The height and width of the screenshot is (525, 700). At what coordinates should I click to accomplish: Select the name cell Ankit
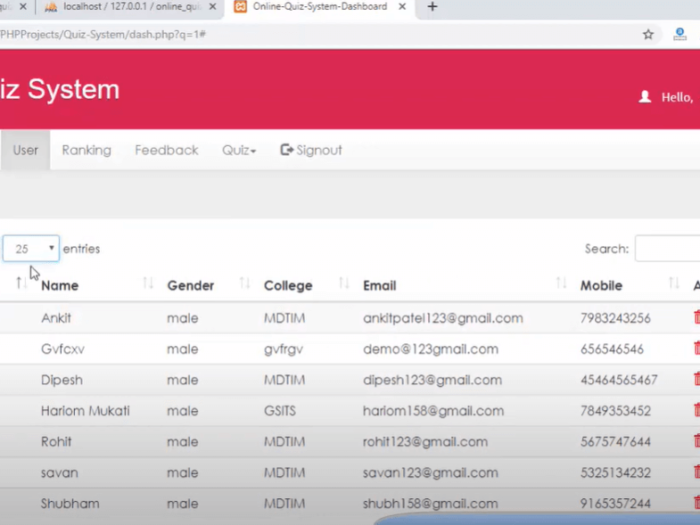coord(56,318)
